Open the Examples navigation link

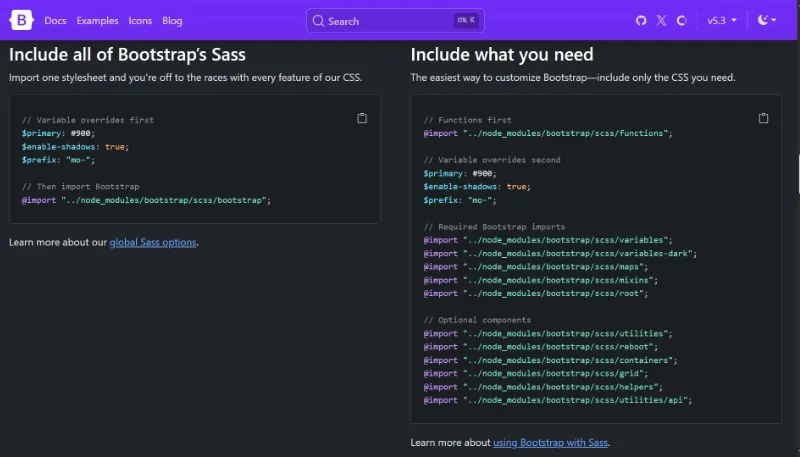pos(97,21)
